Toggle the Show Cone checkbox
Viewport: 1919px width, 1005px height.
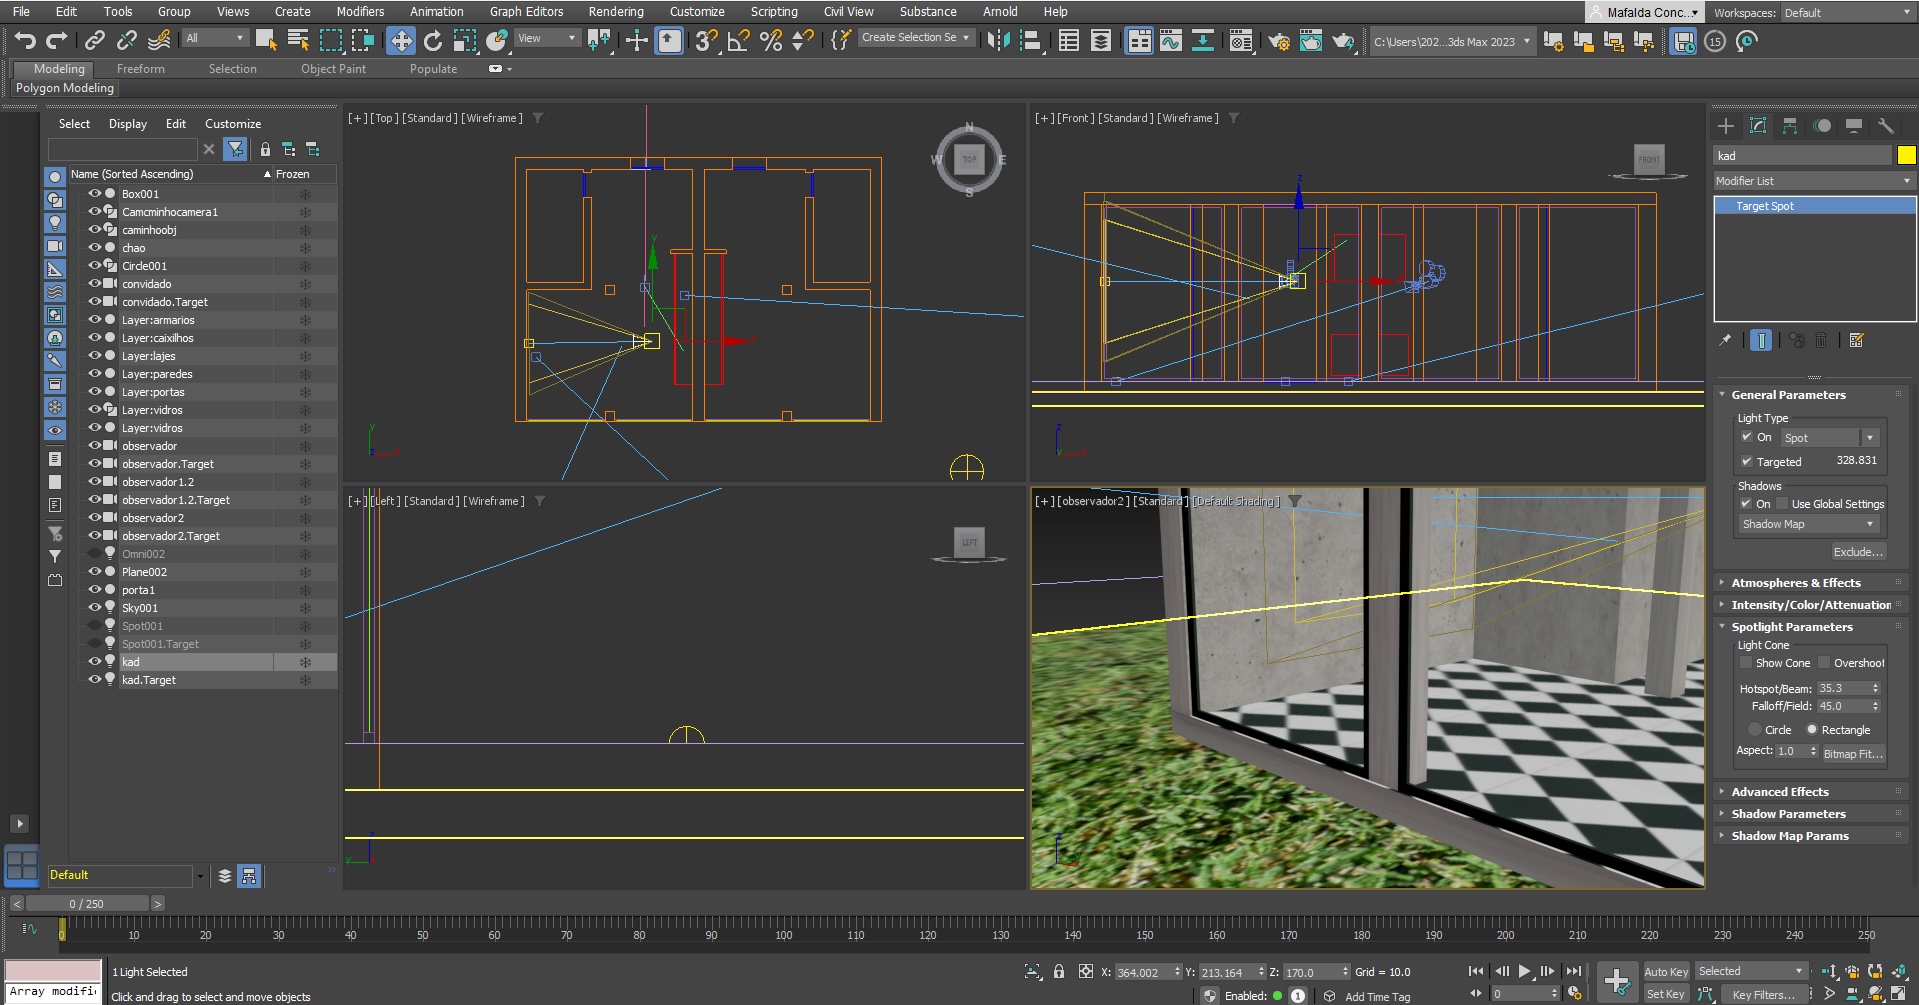[x=1746, y=663]
